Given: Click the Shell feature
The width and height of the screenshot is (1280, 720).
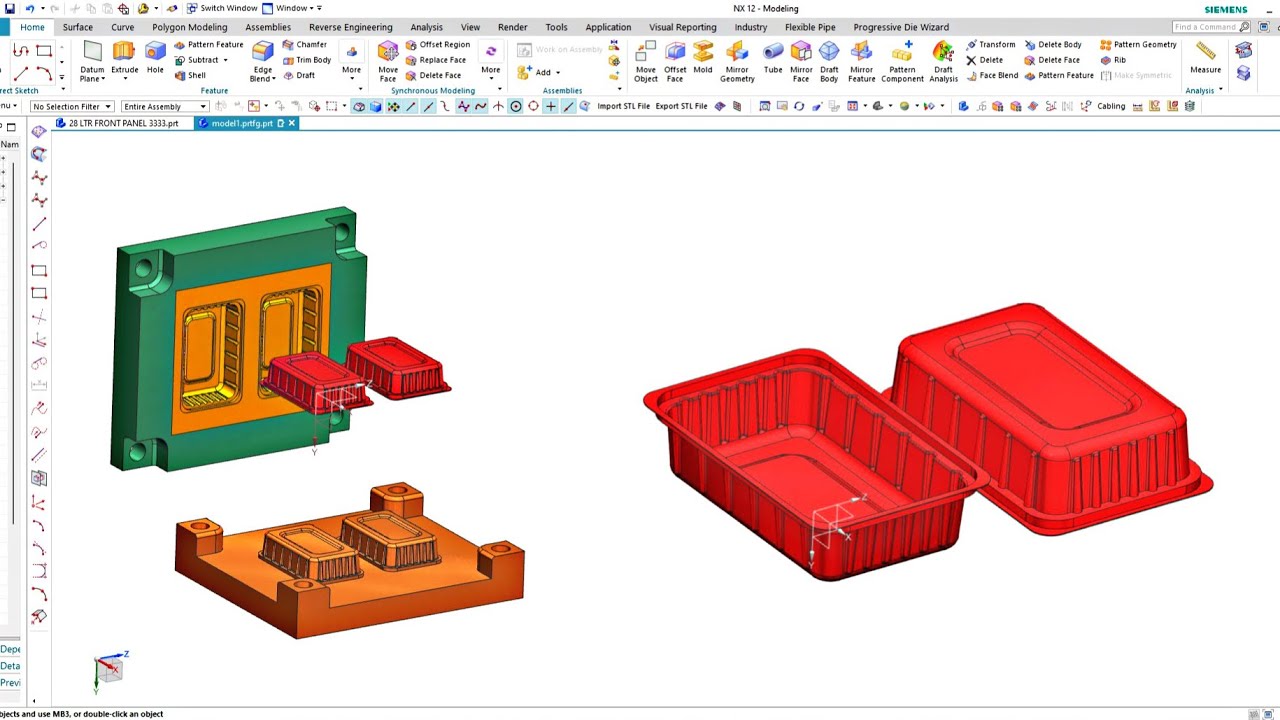Looking at the screenshot, I should (x=190, y=75).
